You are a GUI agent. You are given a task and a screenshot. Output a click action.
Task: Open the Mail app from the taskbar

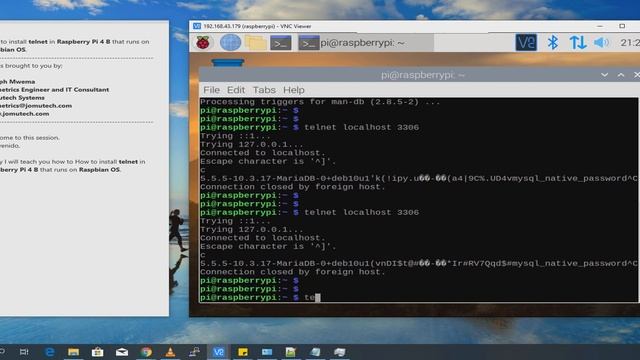coord(122,352)
